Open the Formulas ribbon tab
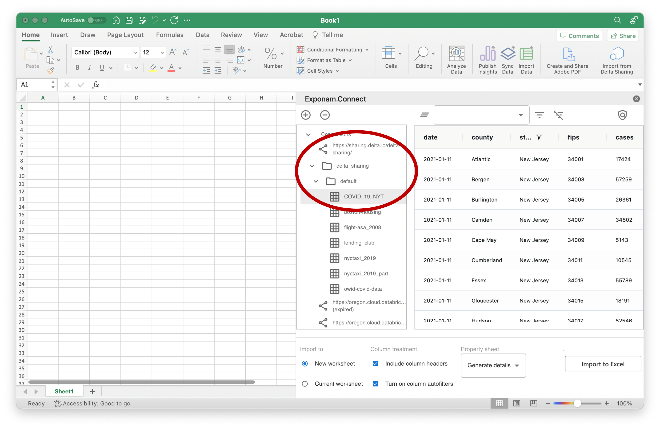This screenshot has height=429, width=660. (x=169, y=34)
